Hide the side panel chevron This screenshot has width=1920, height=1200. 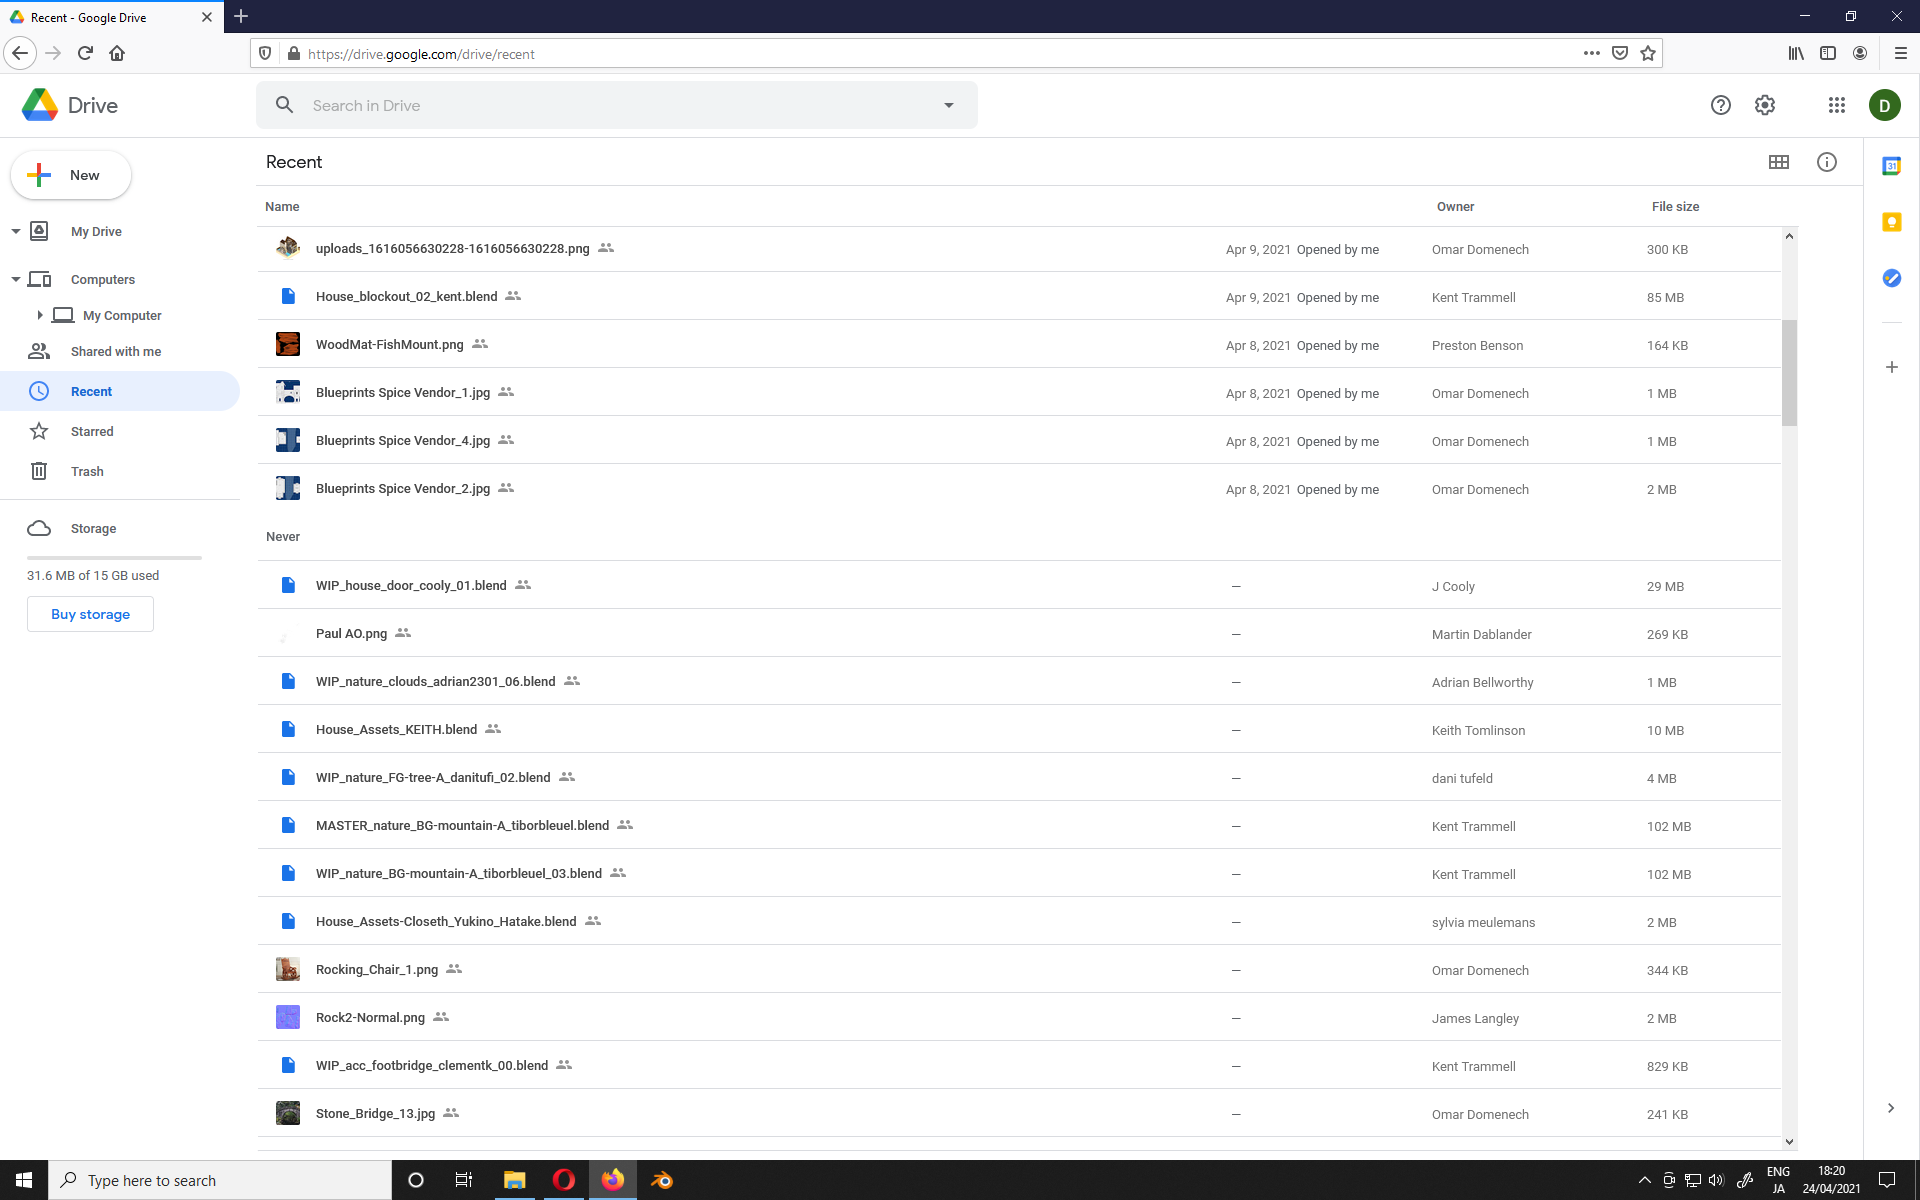click(1890, 1108)
